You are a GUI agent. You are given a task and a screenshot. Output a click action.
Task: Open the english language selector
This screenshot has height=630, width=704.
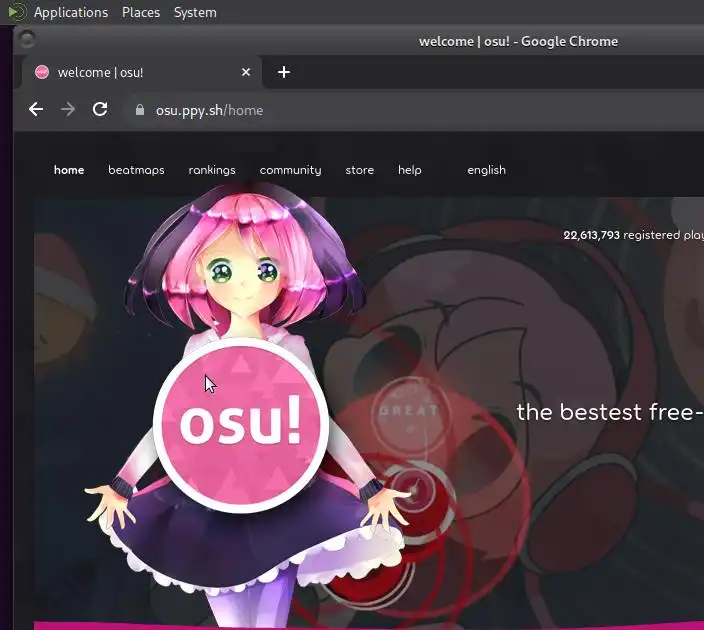click(x=487, y=170)
